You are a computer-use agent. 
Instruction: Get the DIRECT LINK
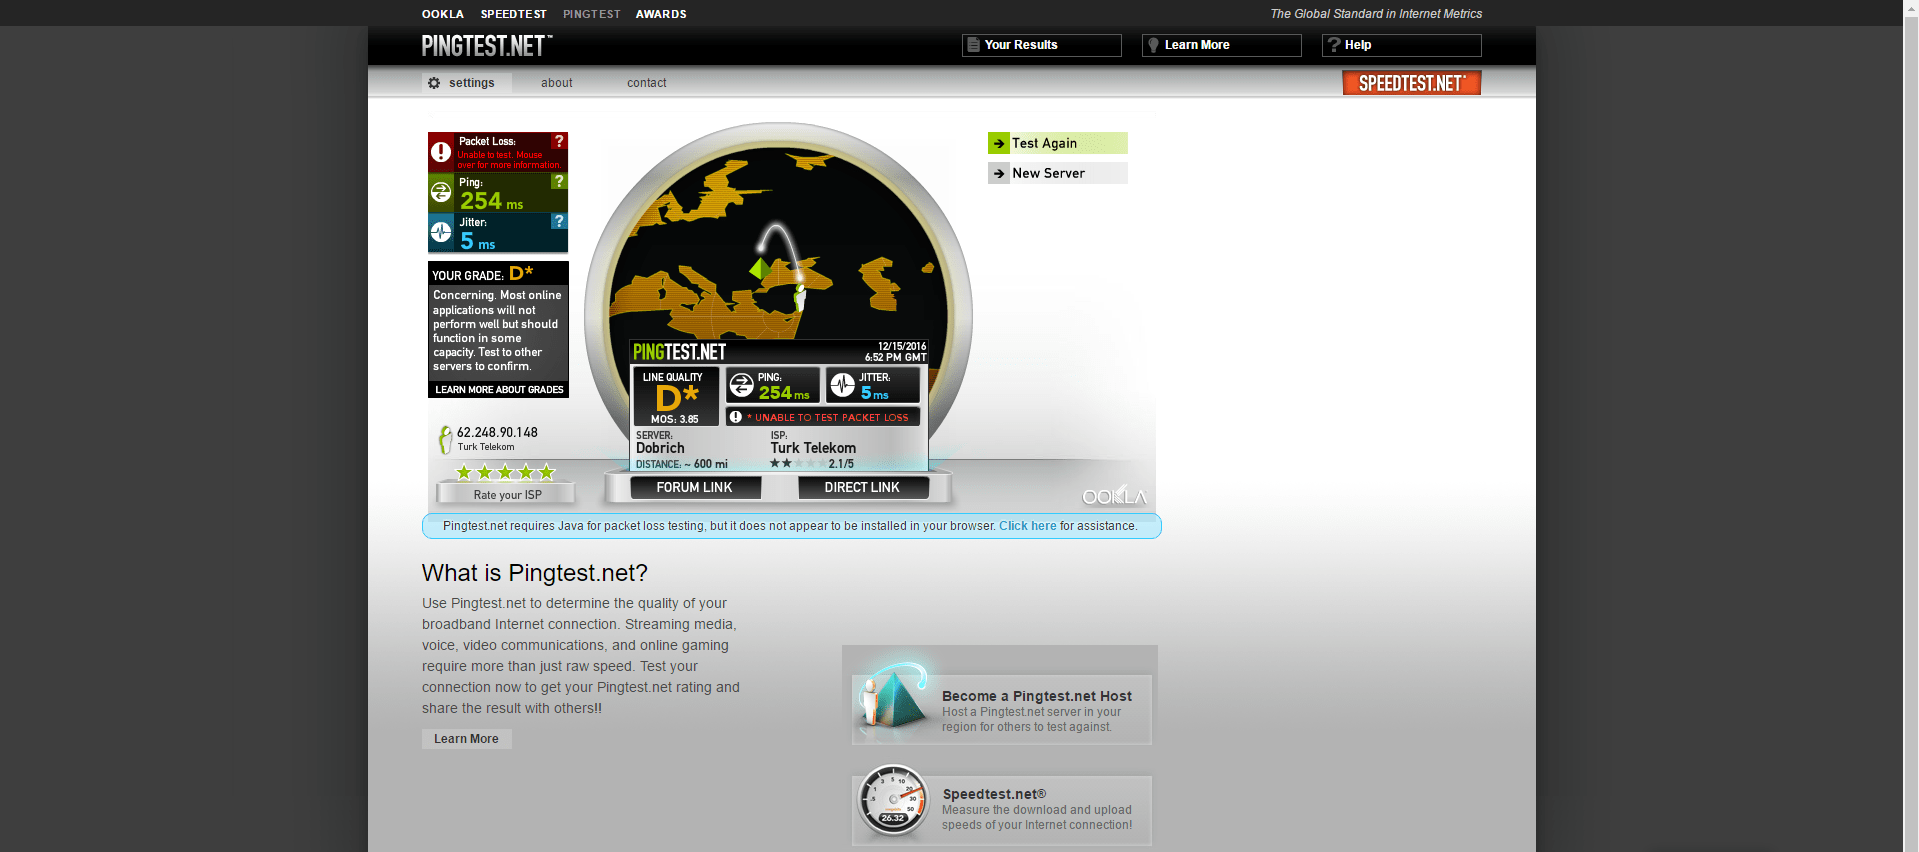863,487
